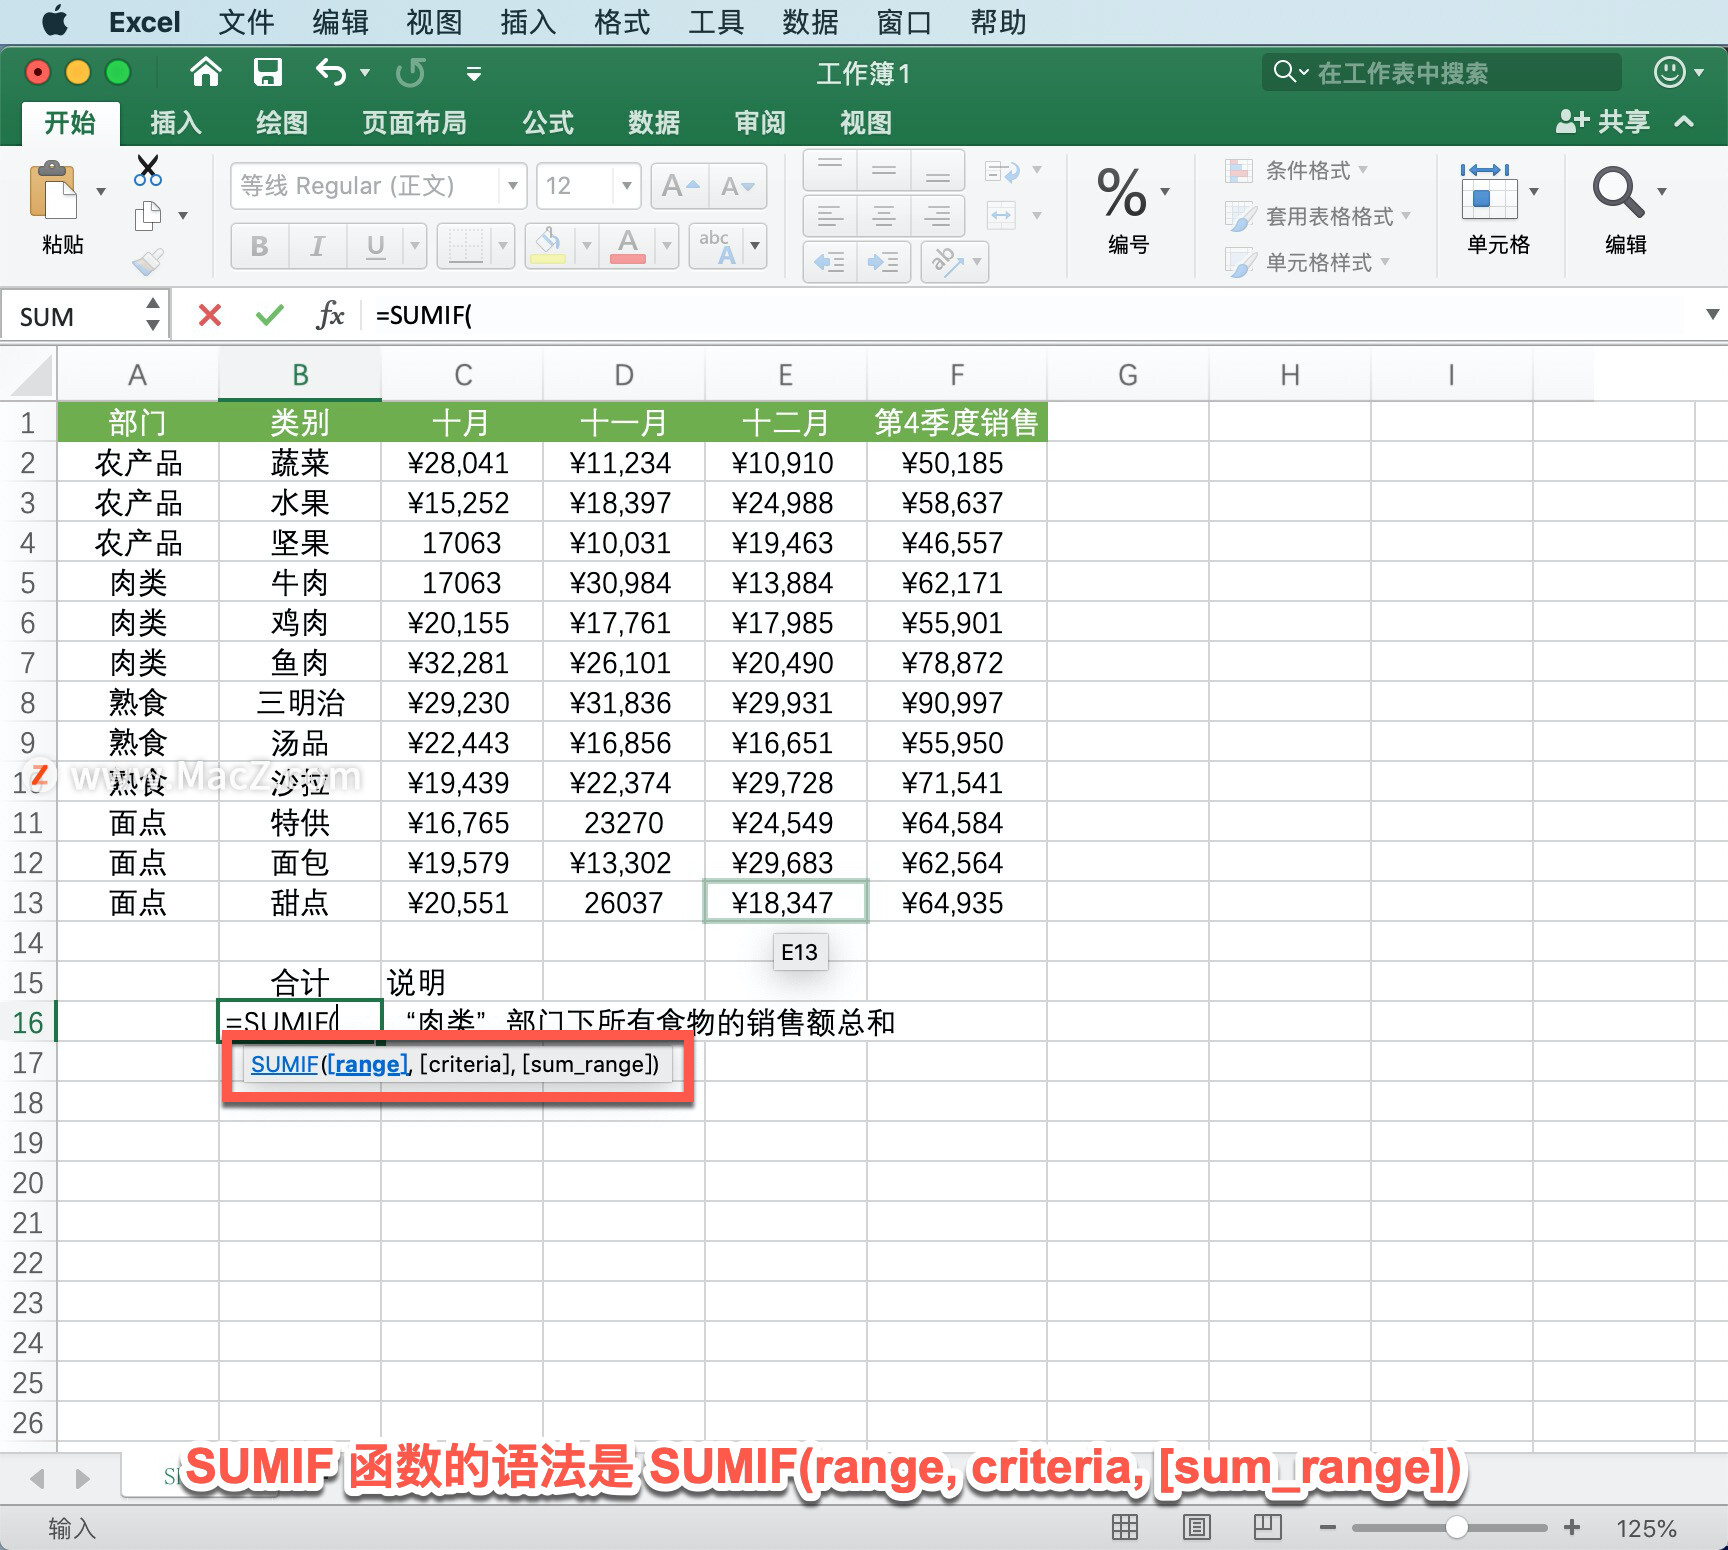Click the 共享 share button
The height and width of the screenshot is (1550, 1728).
[x=1603, y=122]
